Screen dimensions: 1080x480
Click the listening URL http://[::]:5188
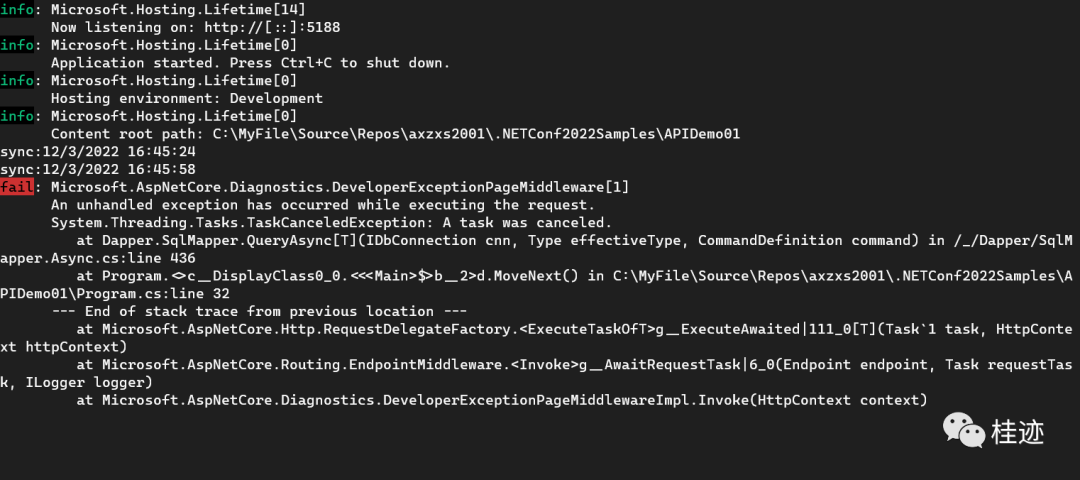(x=272, y=28)
